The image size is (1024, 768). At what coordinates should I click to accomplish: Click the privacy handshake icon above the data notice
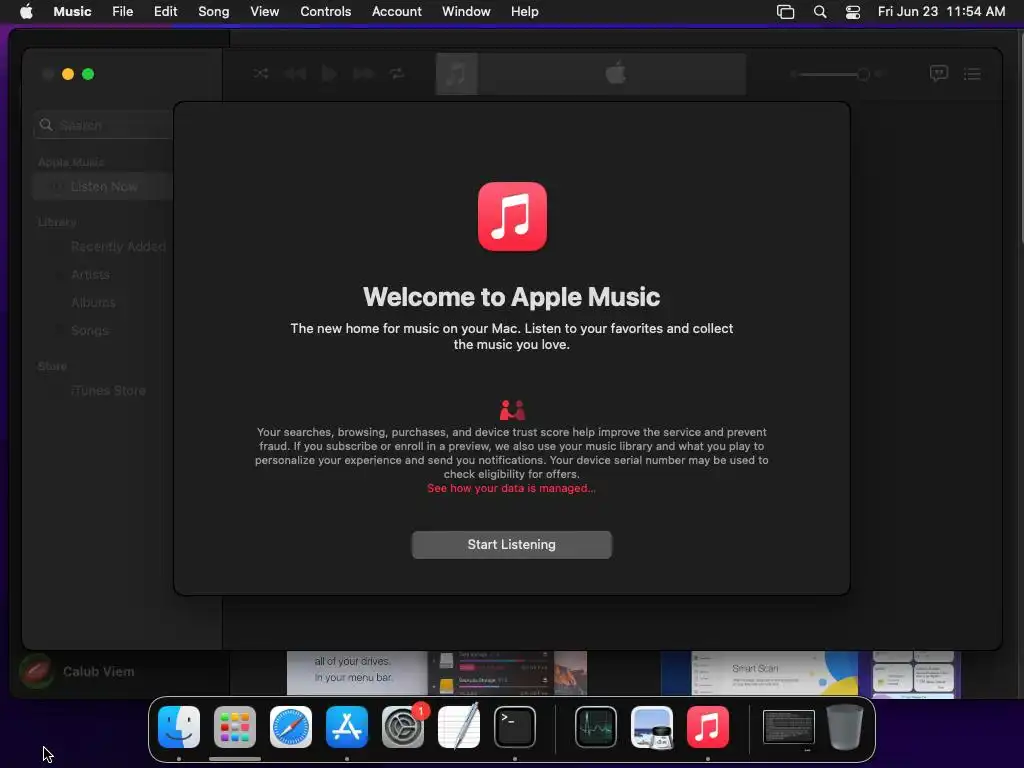(x=512, y=410)
